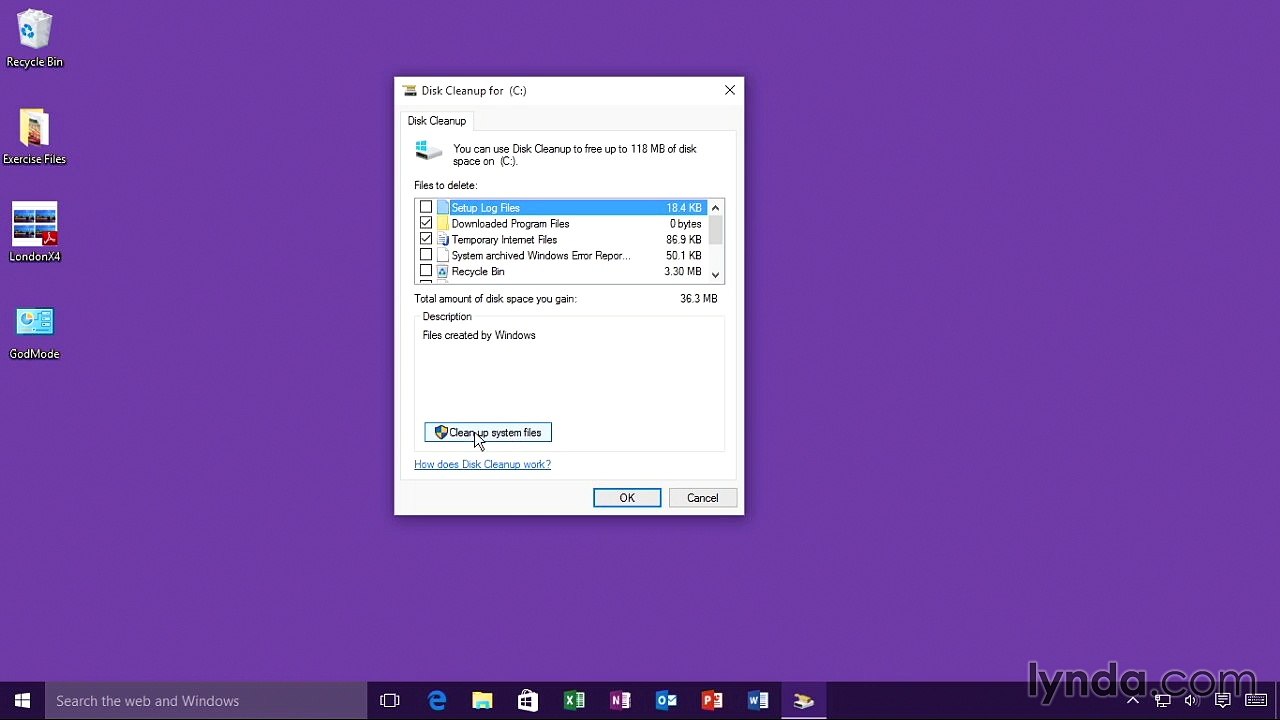
Task: Click the Show Desktop sliver on the taskbar
Action: coord(1277,701)
